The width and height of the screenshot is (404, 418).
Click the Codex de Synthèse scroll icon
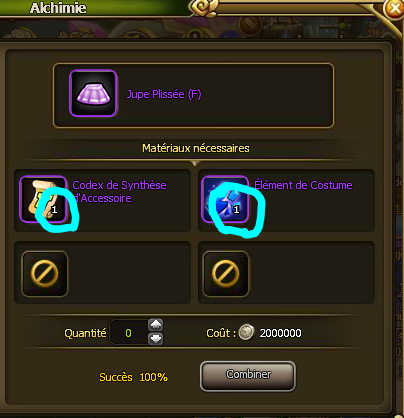coord(43,199)
